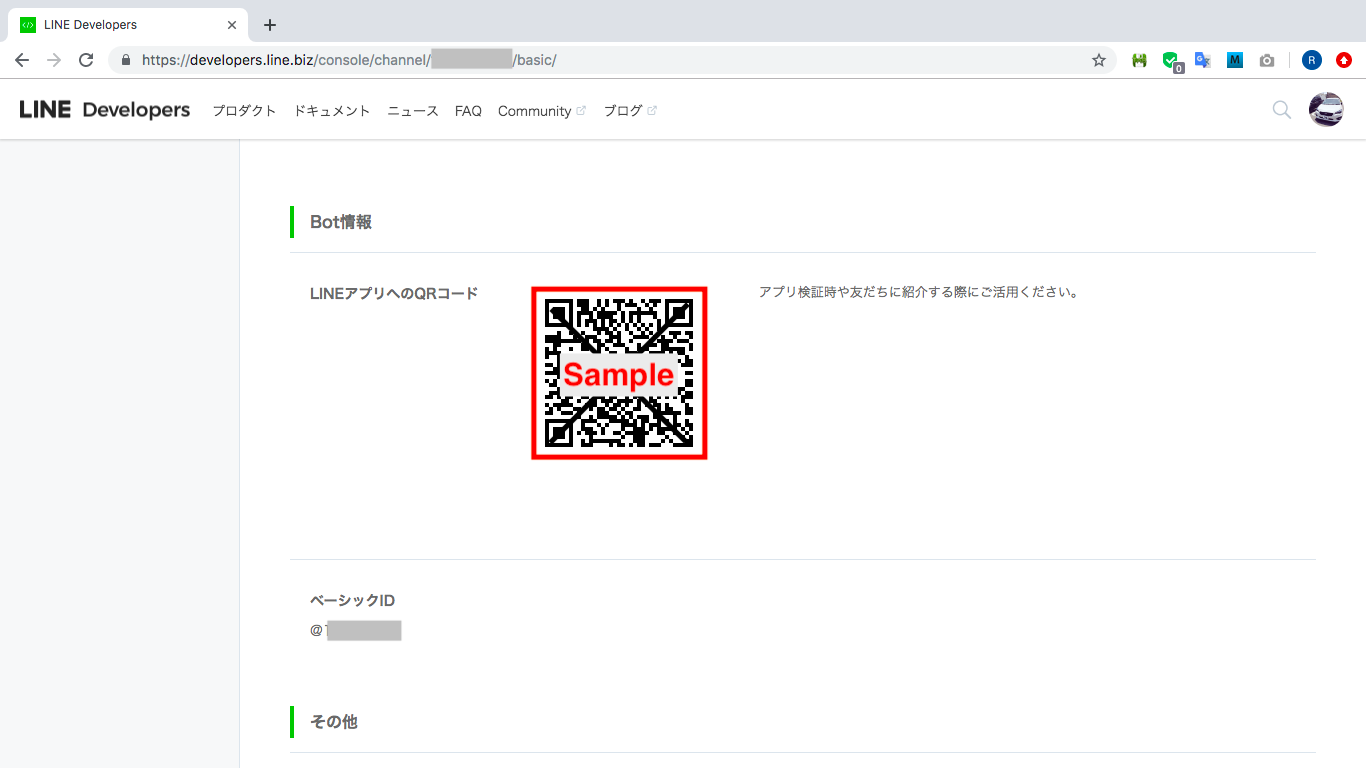Open a new tab with the plus button
Image resolution: width=1366 pixels, height=768 pixels.
point(269,25)
